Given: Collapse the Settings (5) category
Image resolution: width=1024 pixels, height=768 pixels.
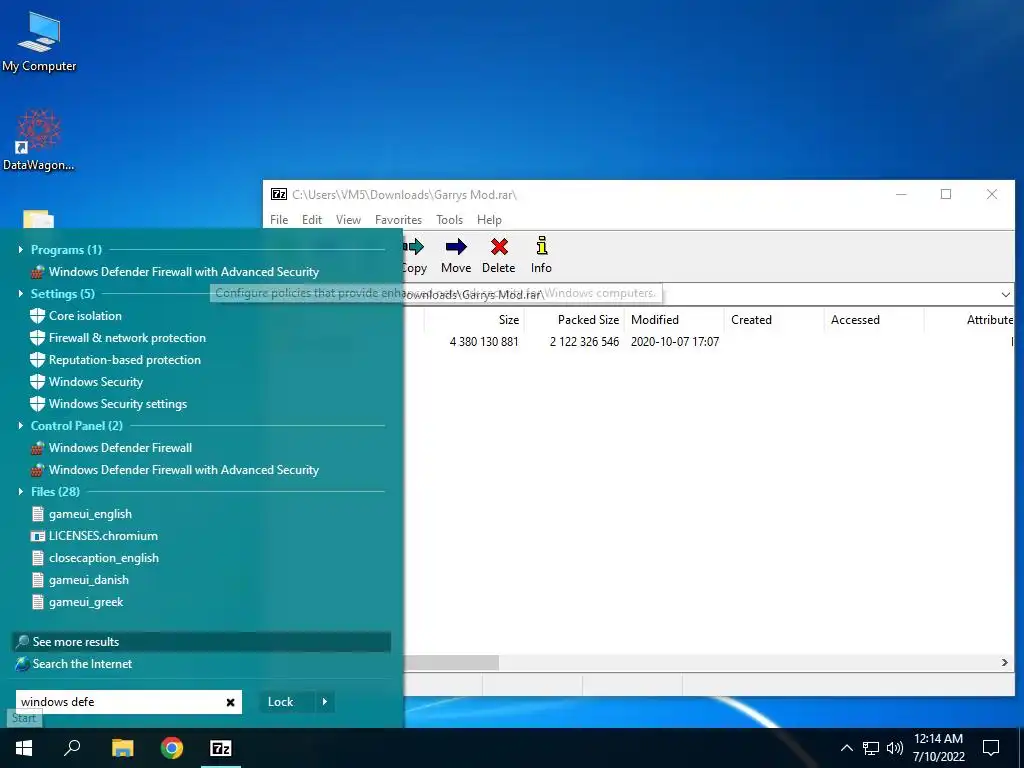Looking at the screenshot, I should 20,294.
